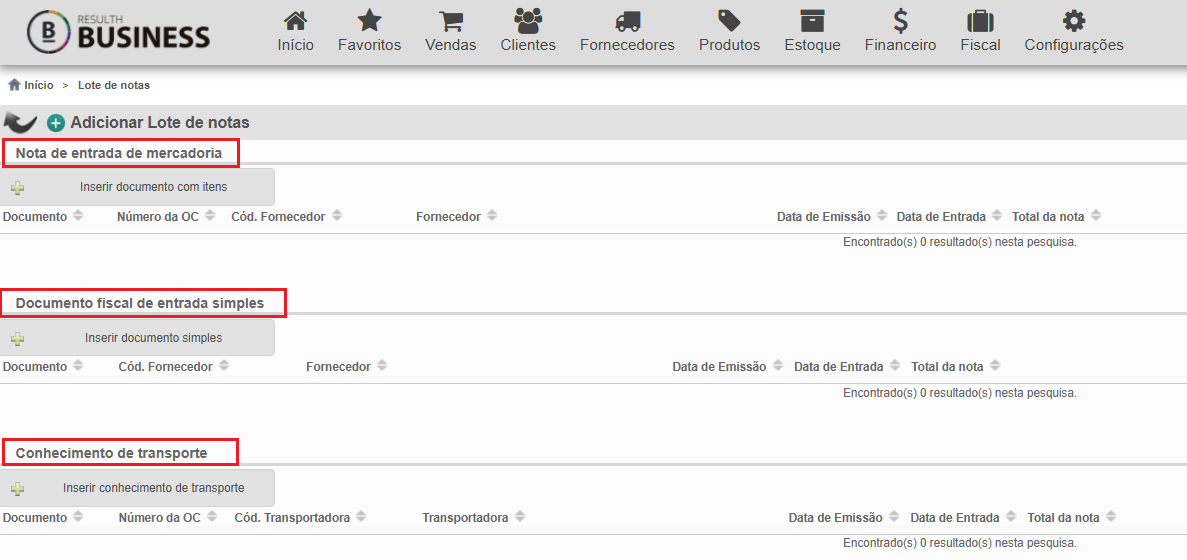Open the Estoque box menu
1187x560 pixels.
point(812,31)
